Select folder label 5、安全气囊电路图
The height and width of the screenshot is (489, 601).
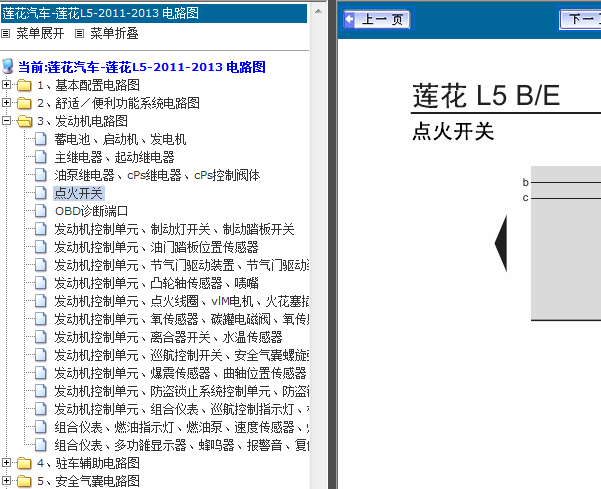coord(88,481)
